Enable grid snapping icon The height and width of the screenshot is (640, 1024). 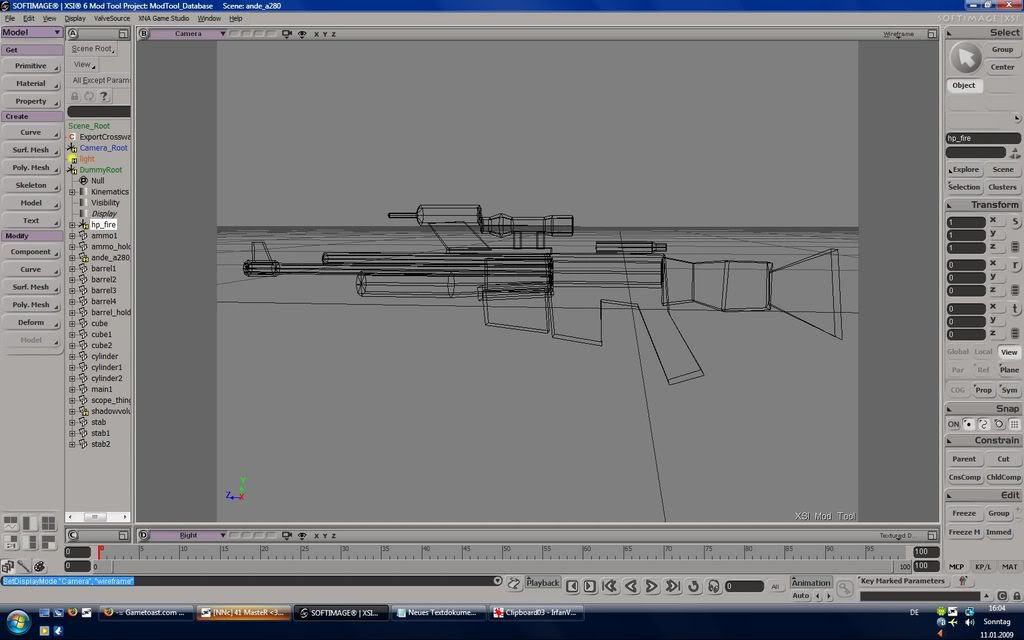pyautogui.click(x=1014, y=424)
